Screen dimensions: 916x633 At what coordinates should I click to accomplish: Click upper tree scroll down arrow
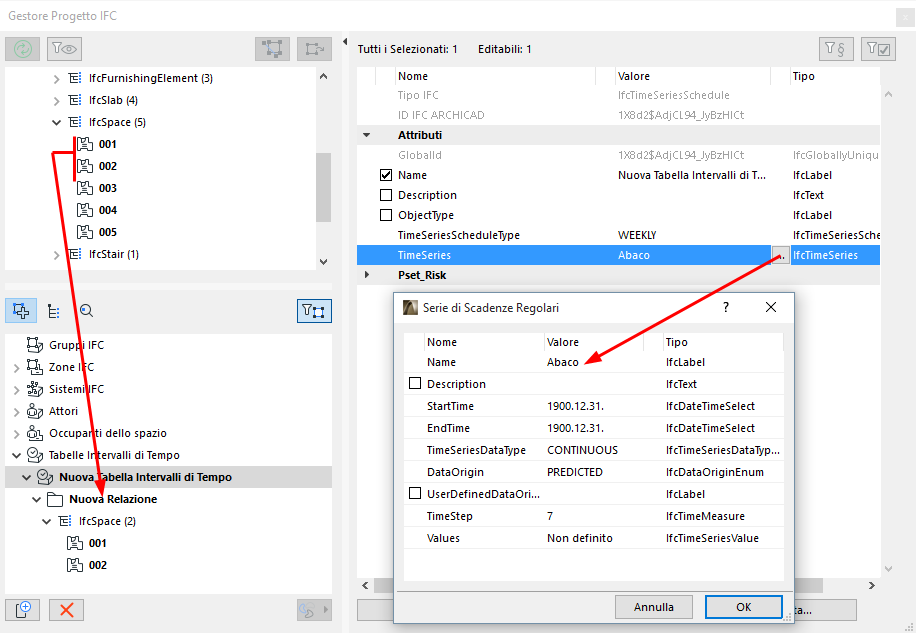[324, 262]
